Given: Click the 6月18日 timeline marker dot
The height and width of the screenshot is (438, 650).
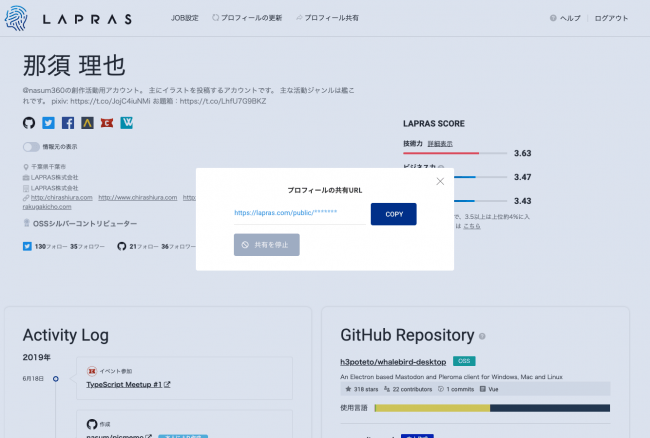Looking at the screenshot, I should click(56, 378).
